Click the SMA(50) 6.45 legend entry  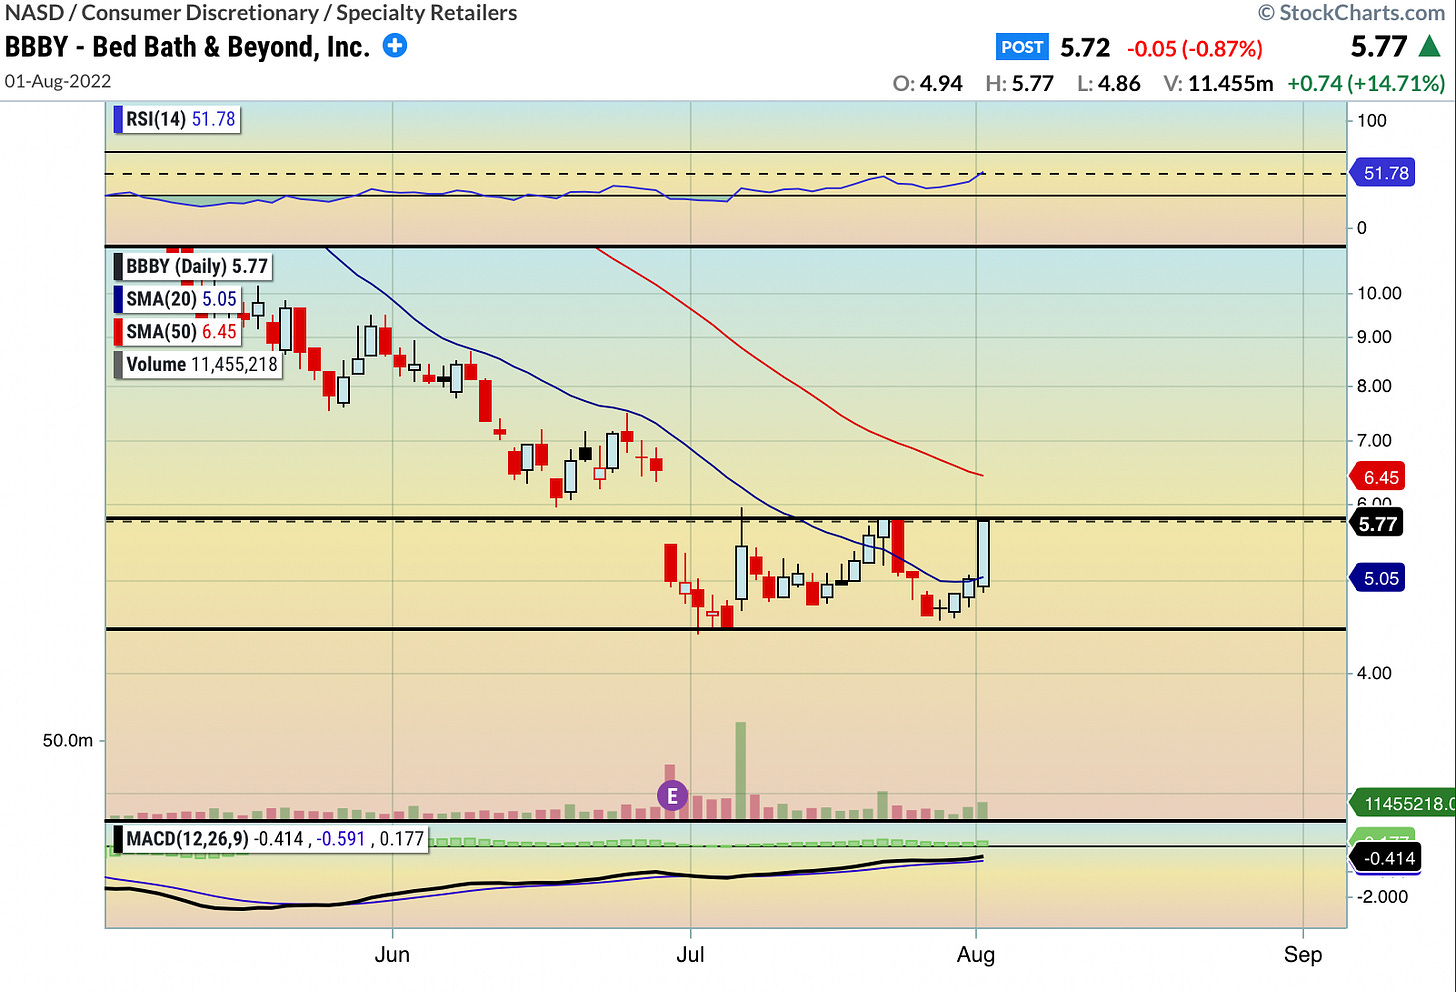[x=177, y=332]
